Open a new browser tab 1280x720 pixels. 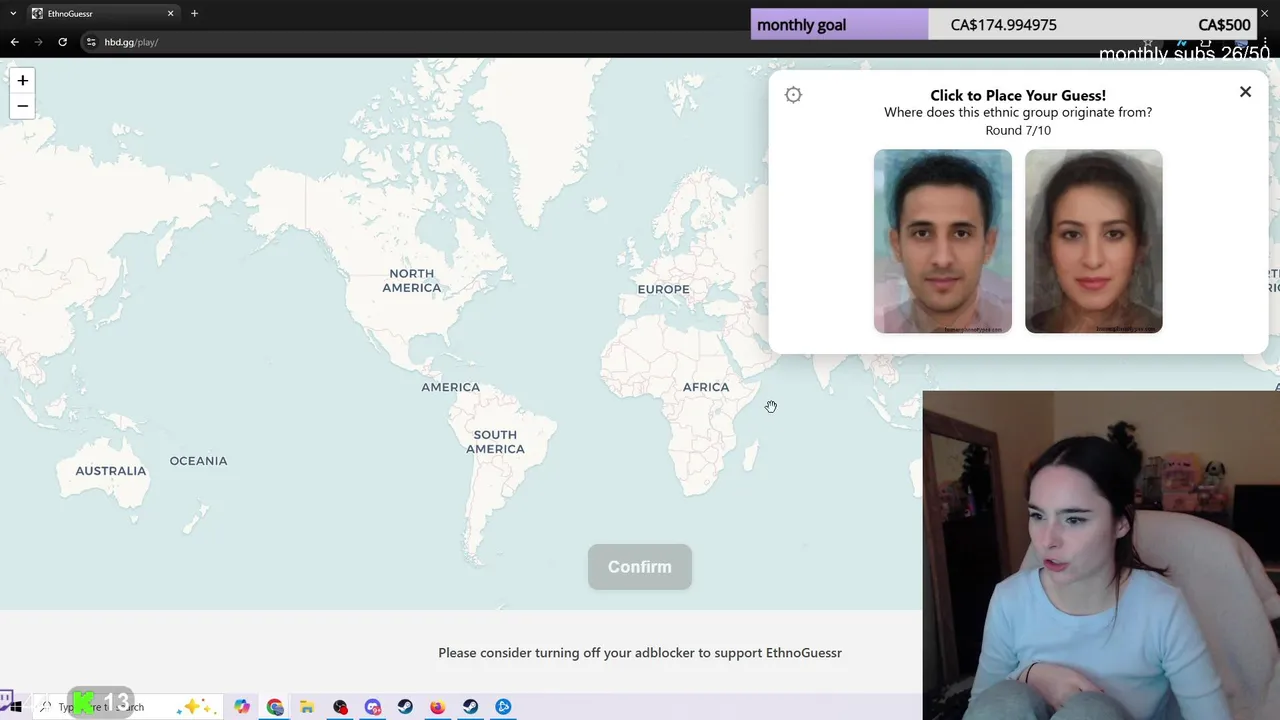(x=194, y=14)
